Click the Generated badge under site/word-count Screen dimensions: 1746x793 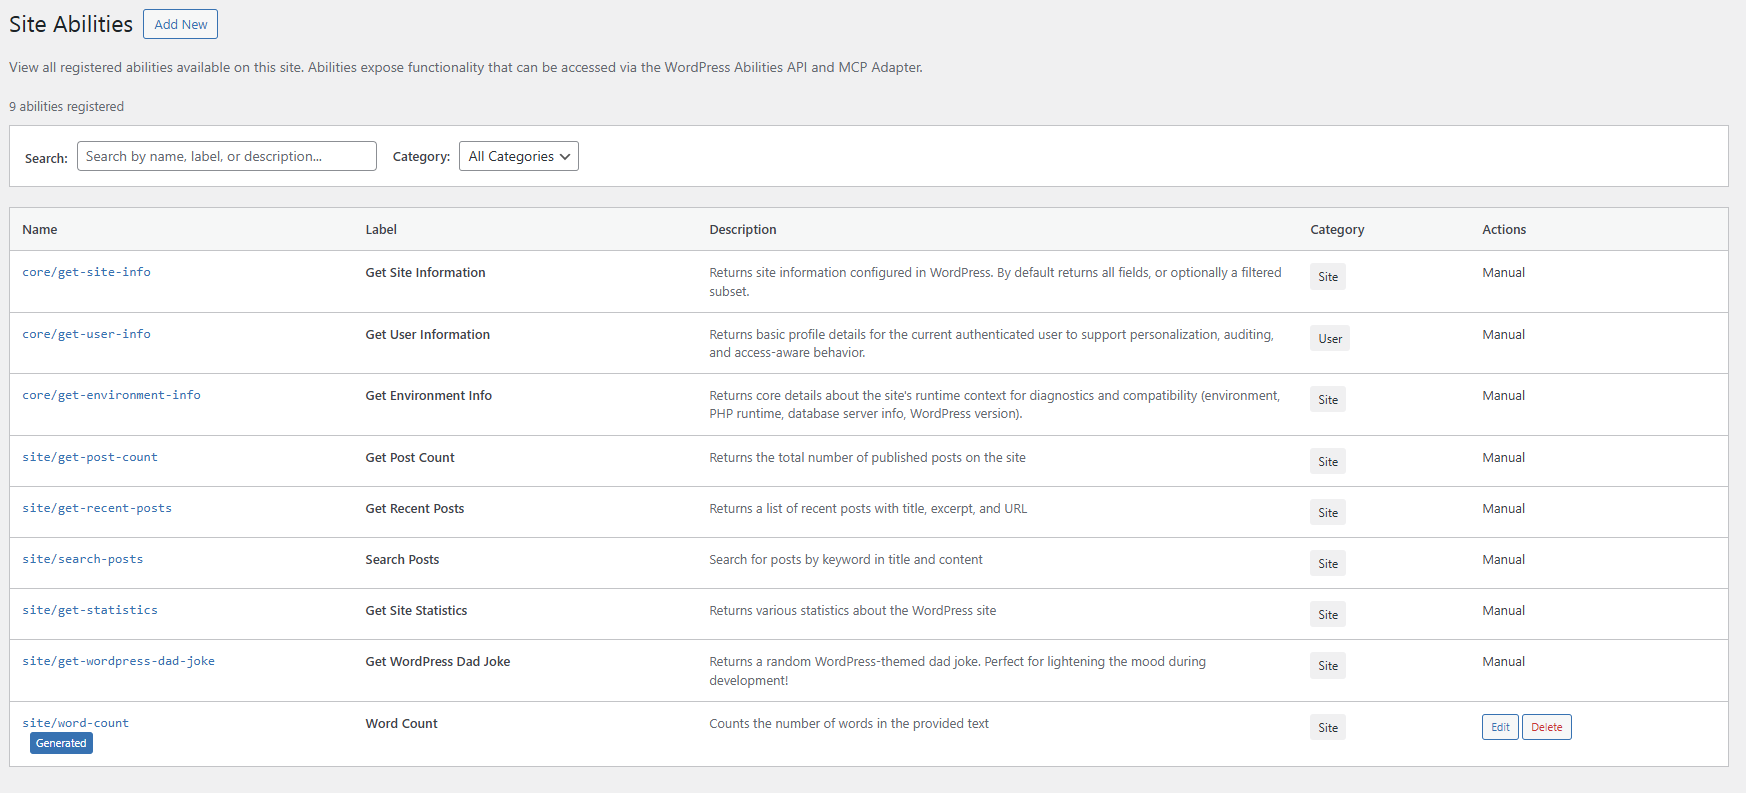tap(61, 743)
